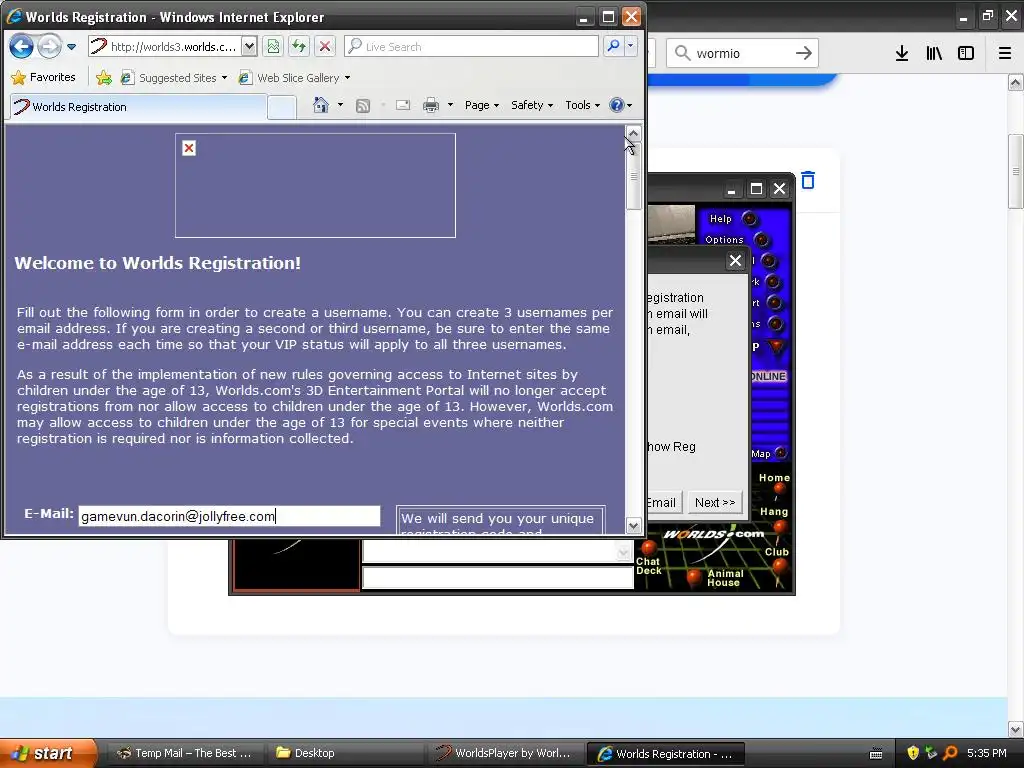Screen dimensions: 1024x768
Task: Open Web Slice Gallery link
Action: 294,78
